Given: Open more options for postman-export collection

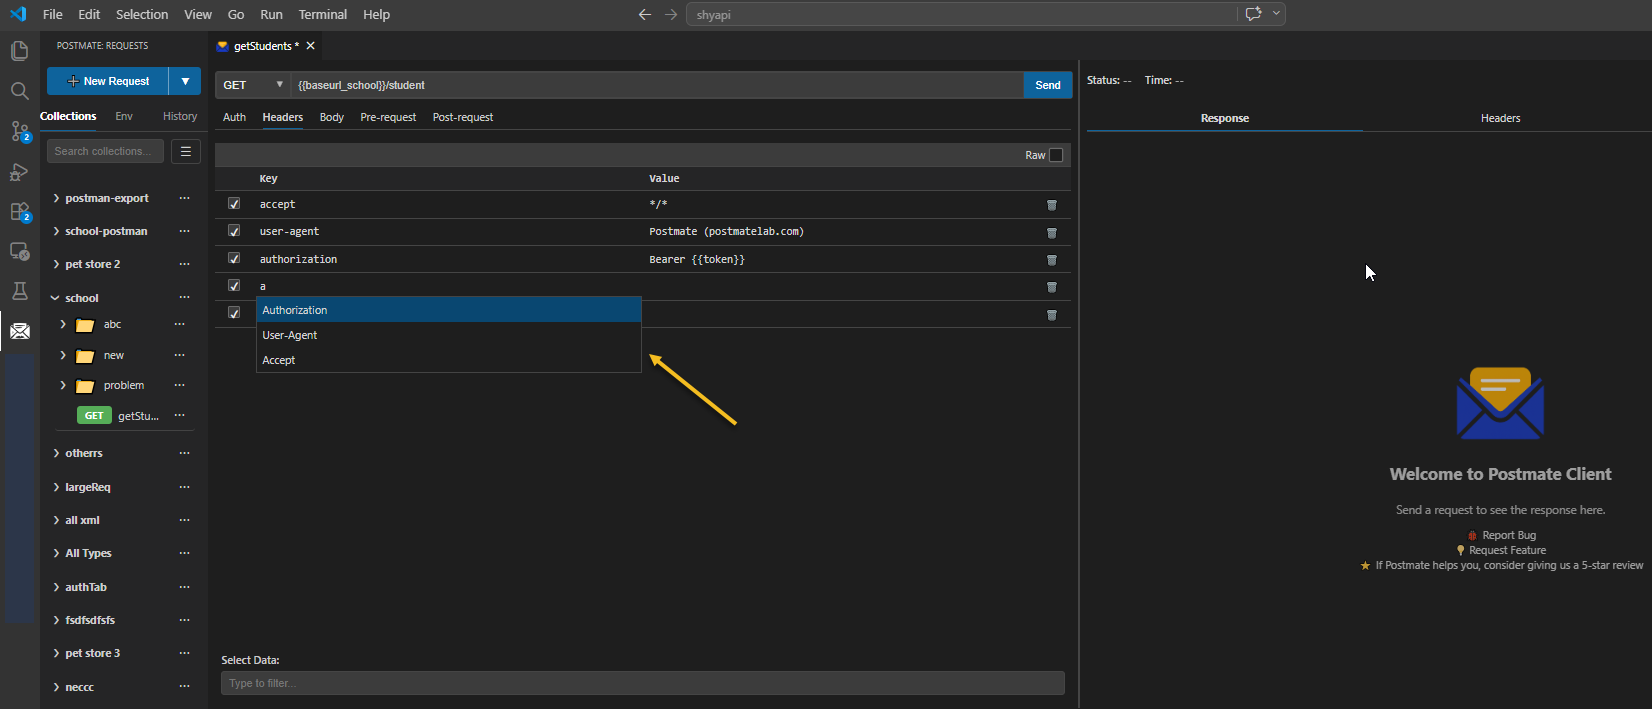Looking at the screenshot, I should pyautogui.click(x=184, y=198).
